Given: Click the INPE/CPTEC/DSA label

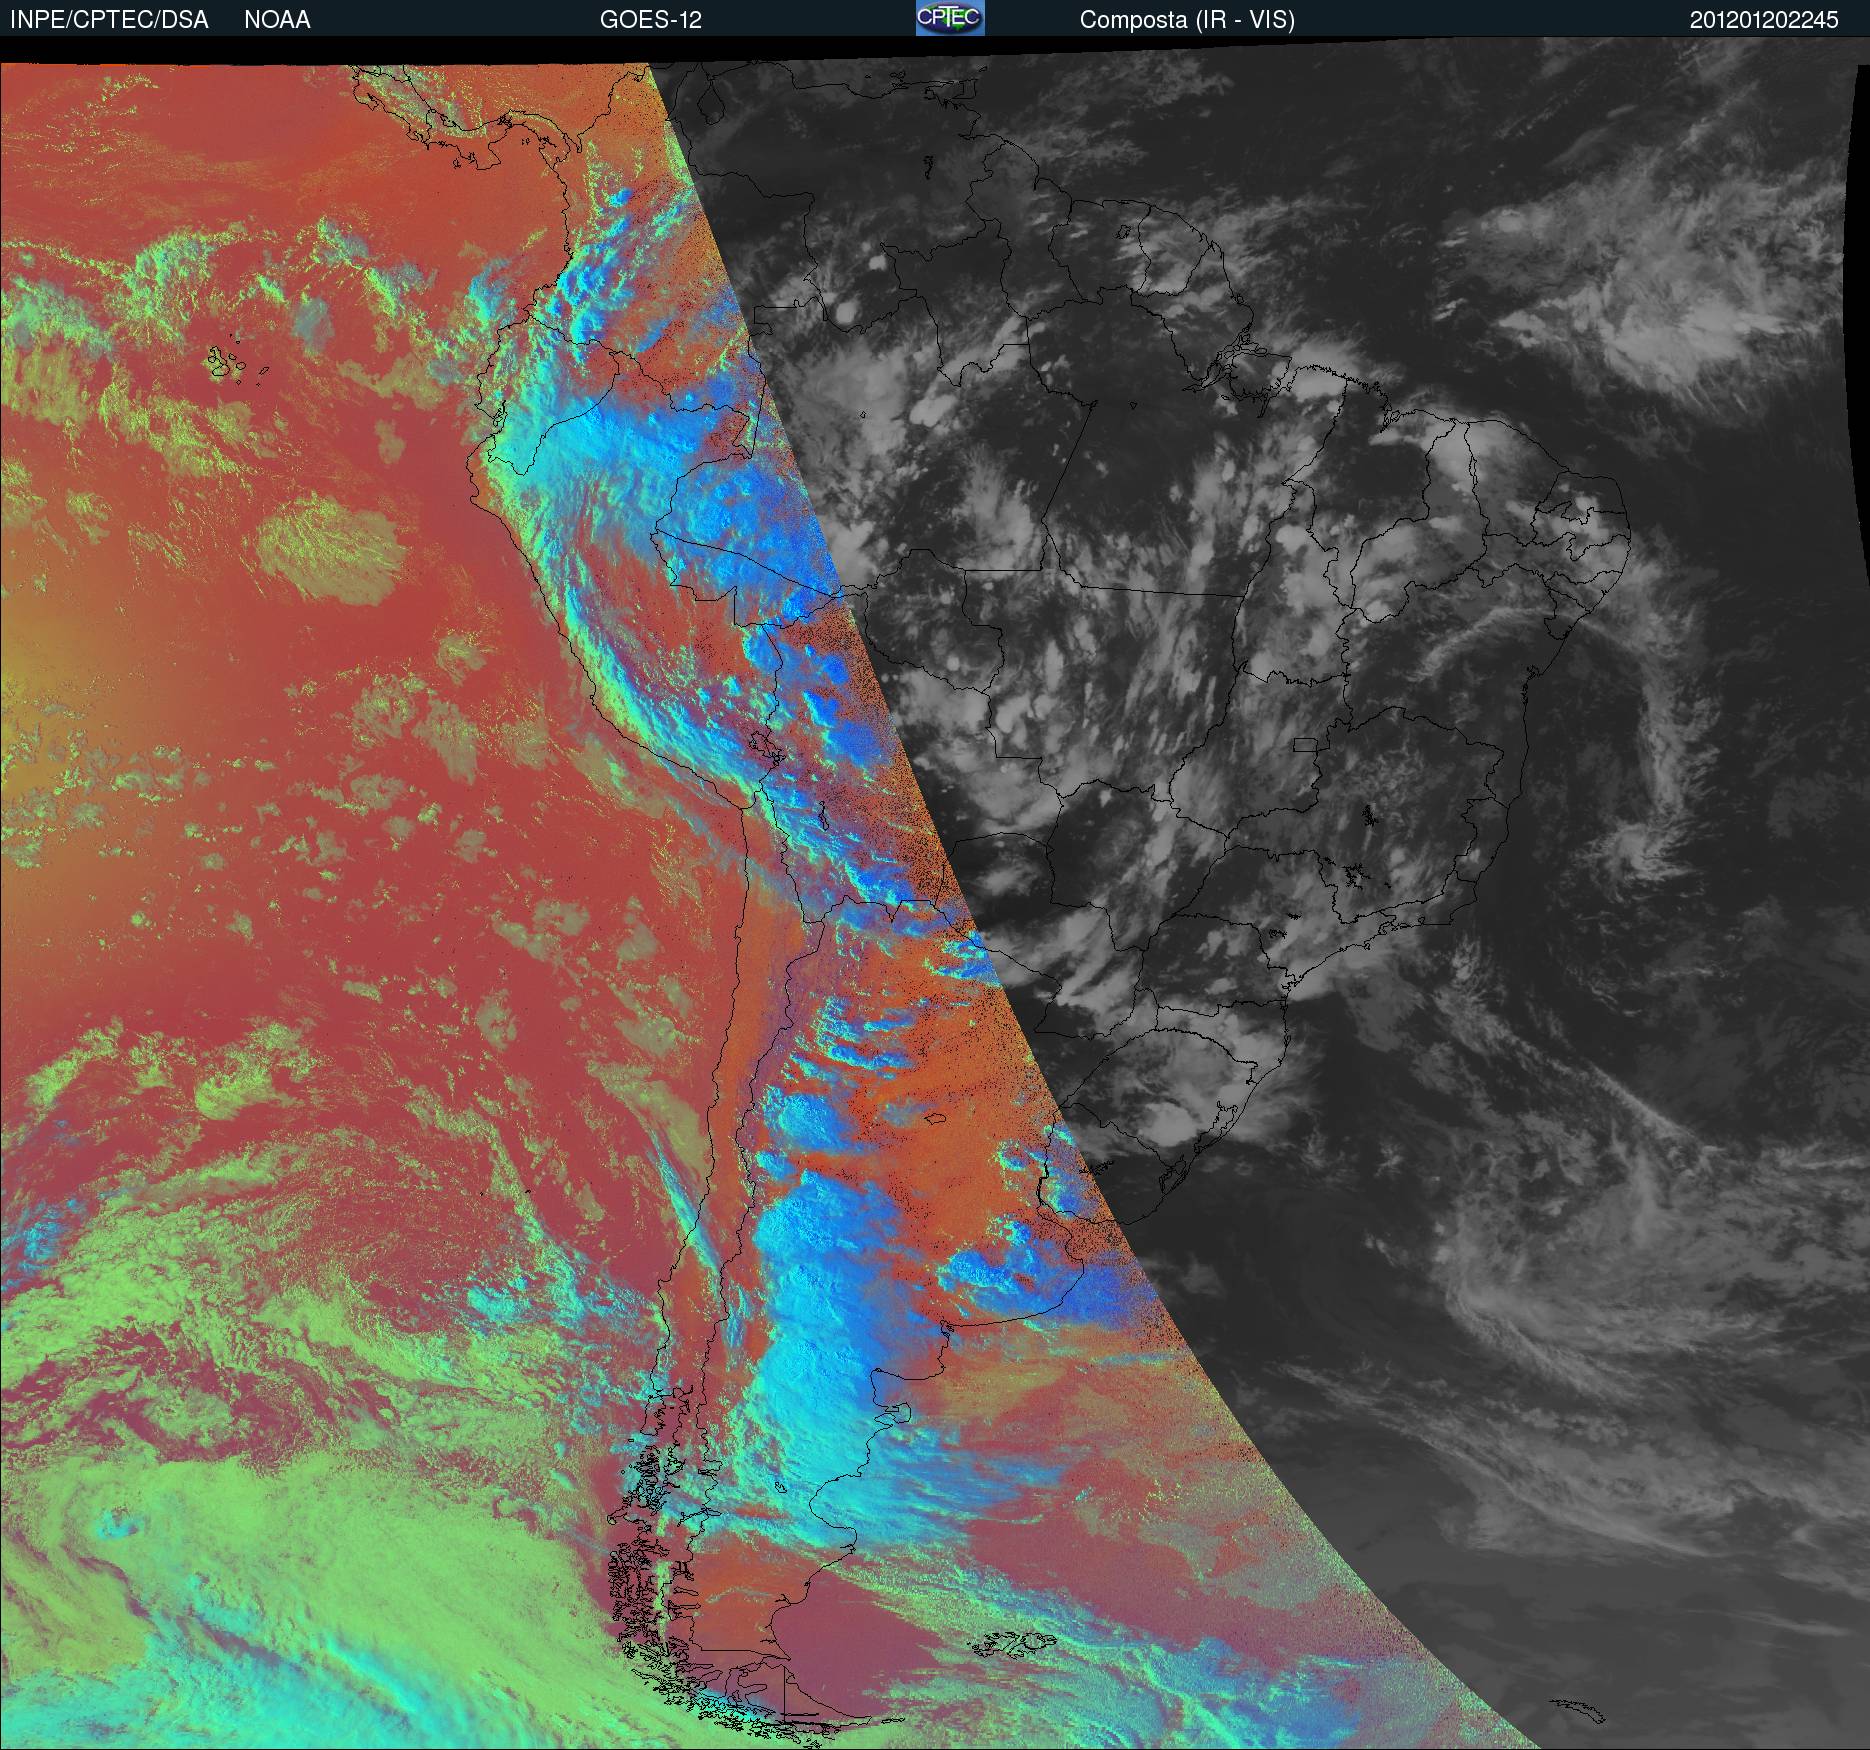Looking at the screenshot, I should [x=109, y=20].
